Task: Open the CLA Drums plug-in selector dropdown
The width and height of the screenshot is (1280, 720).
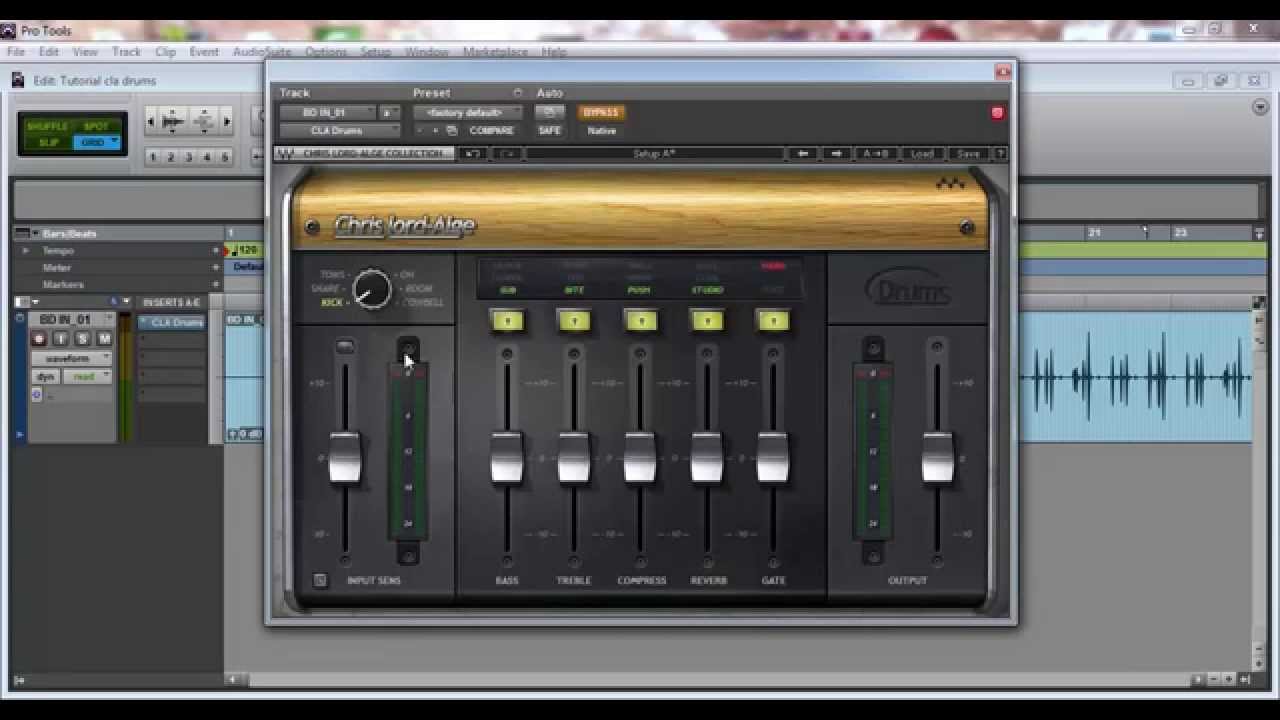Action: tap(339, 130)
